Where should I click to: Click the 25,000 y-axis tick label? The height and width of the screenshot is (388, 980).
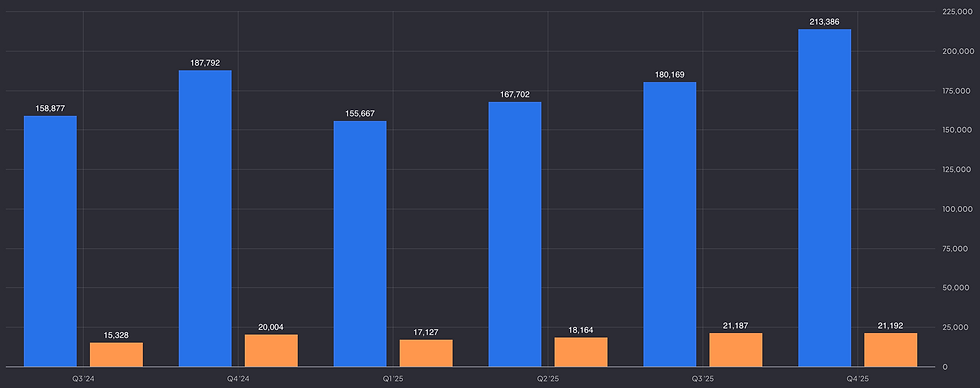956,327
